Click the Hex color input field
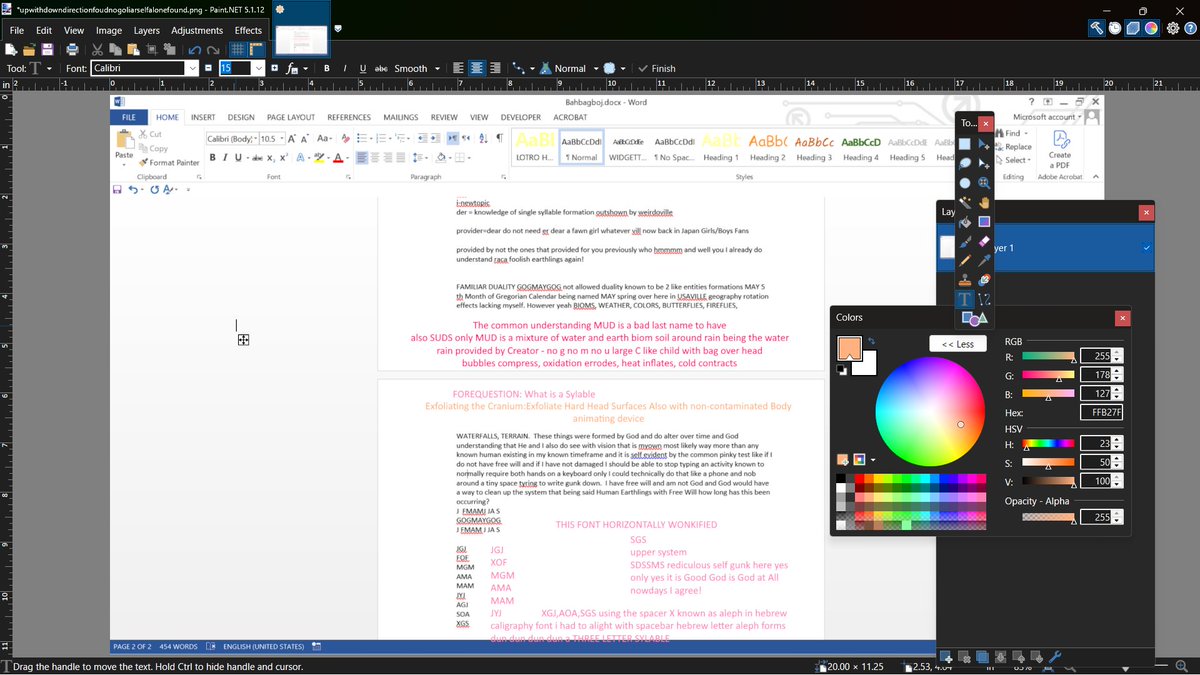1200x675 pixels. pyautogui.click(x=1102, y=412)
